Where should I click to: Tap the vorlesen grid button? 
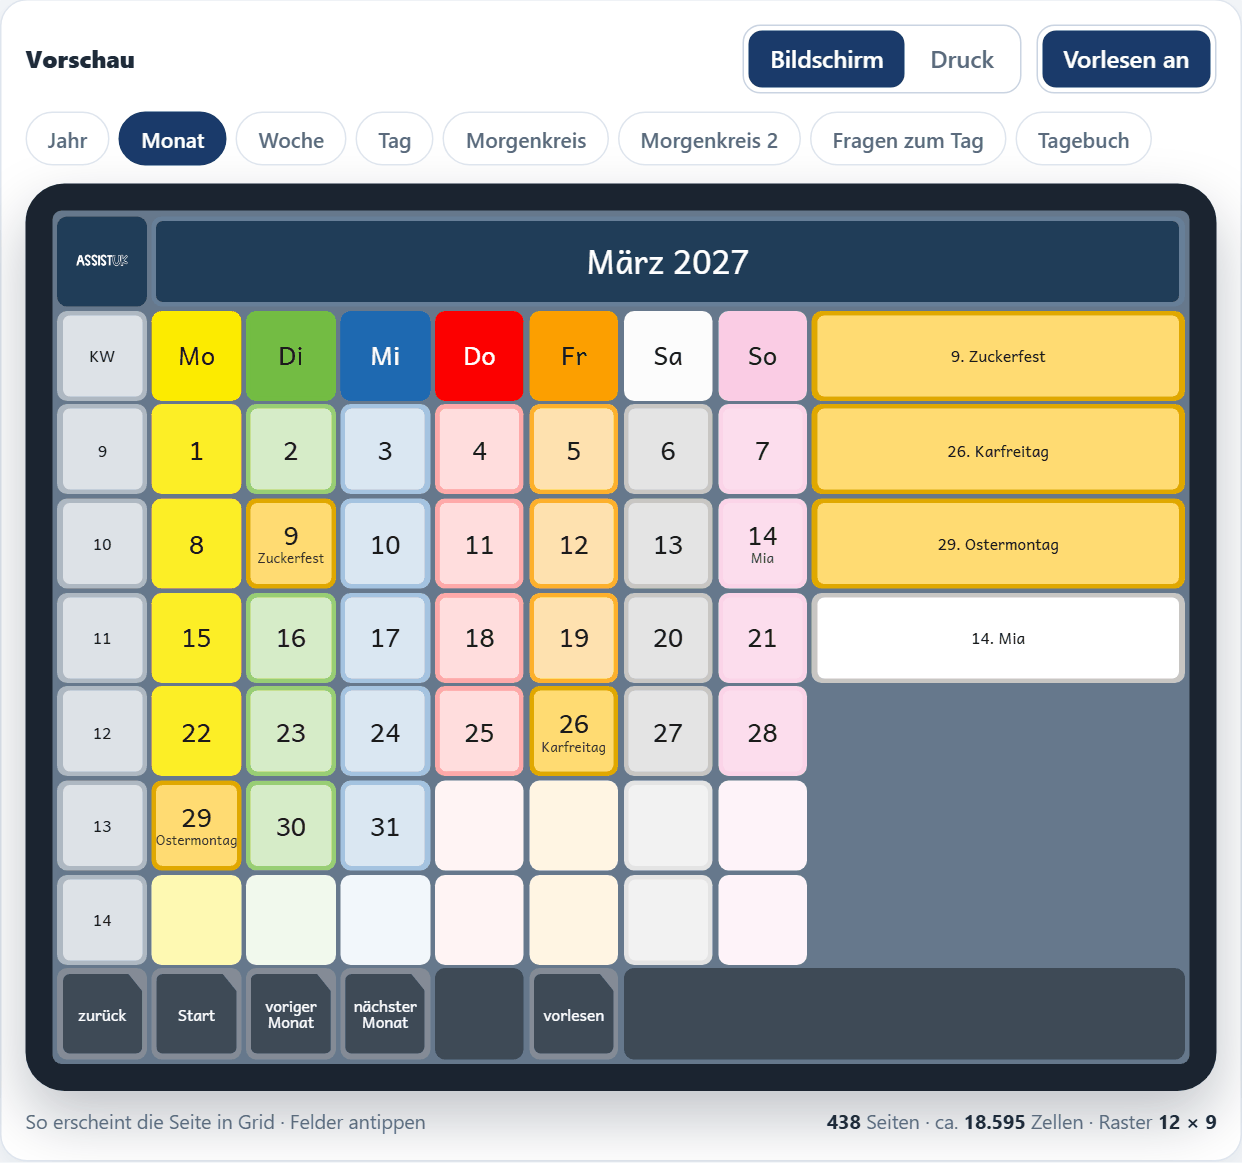click(x=574, y=1015)
